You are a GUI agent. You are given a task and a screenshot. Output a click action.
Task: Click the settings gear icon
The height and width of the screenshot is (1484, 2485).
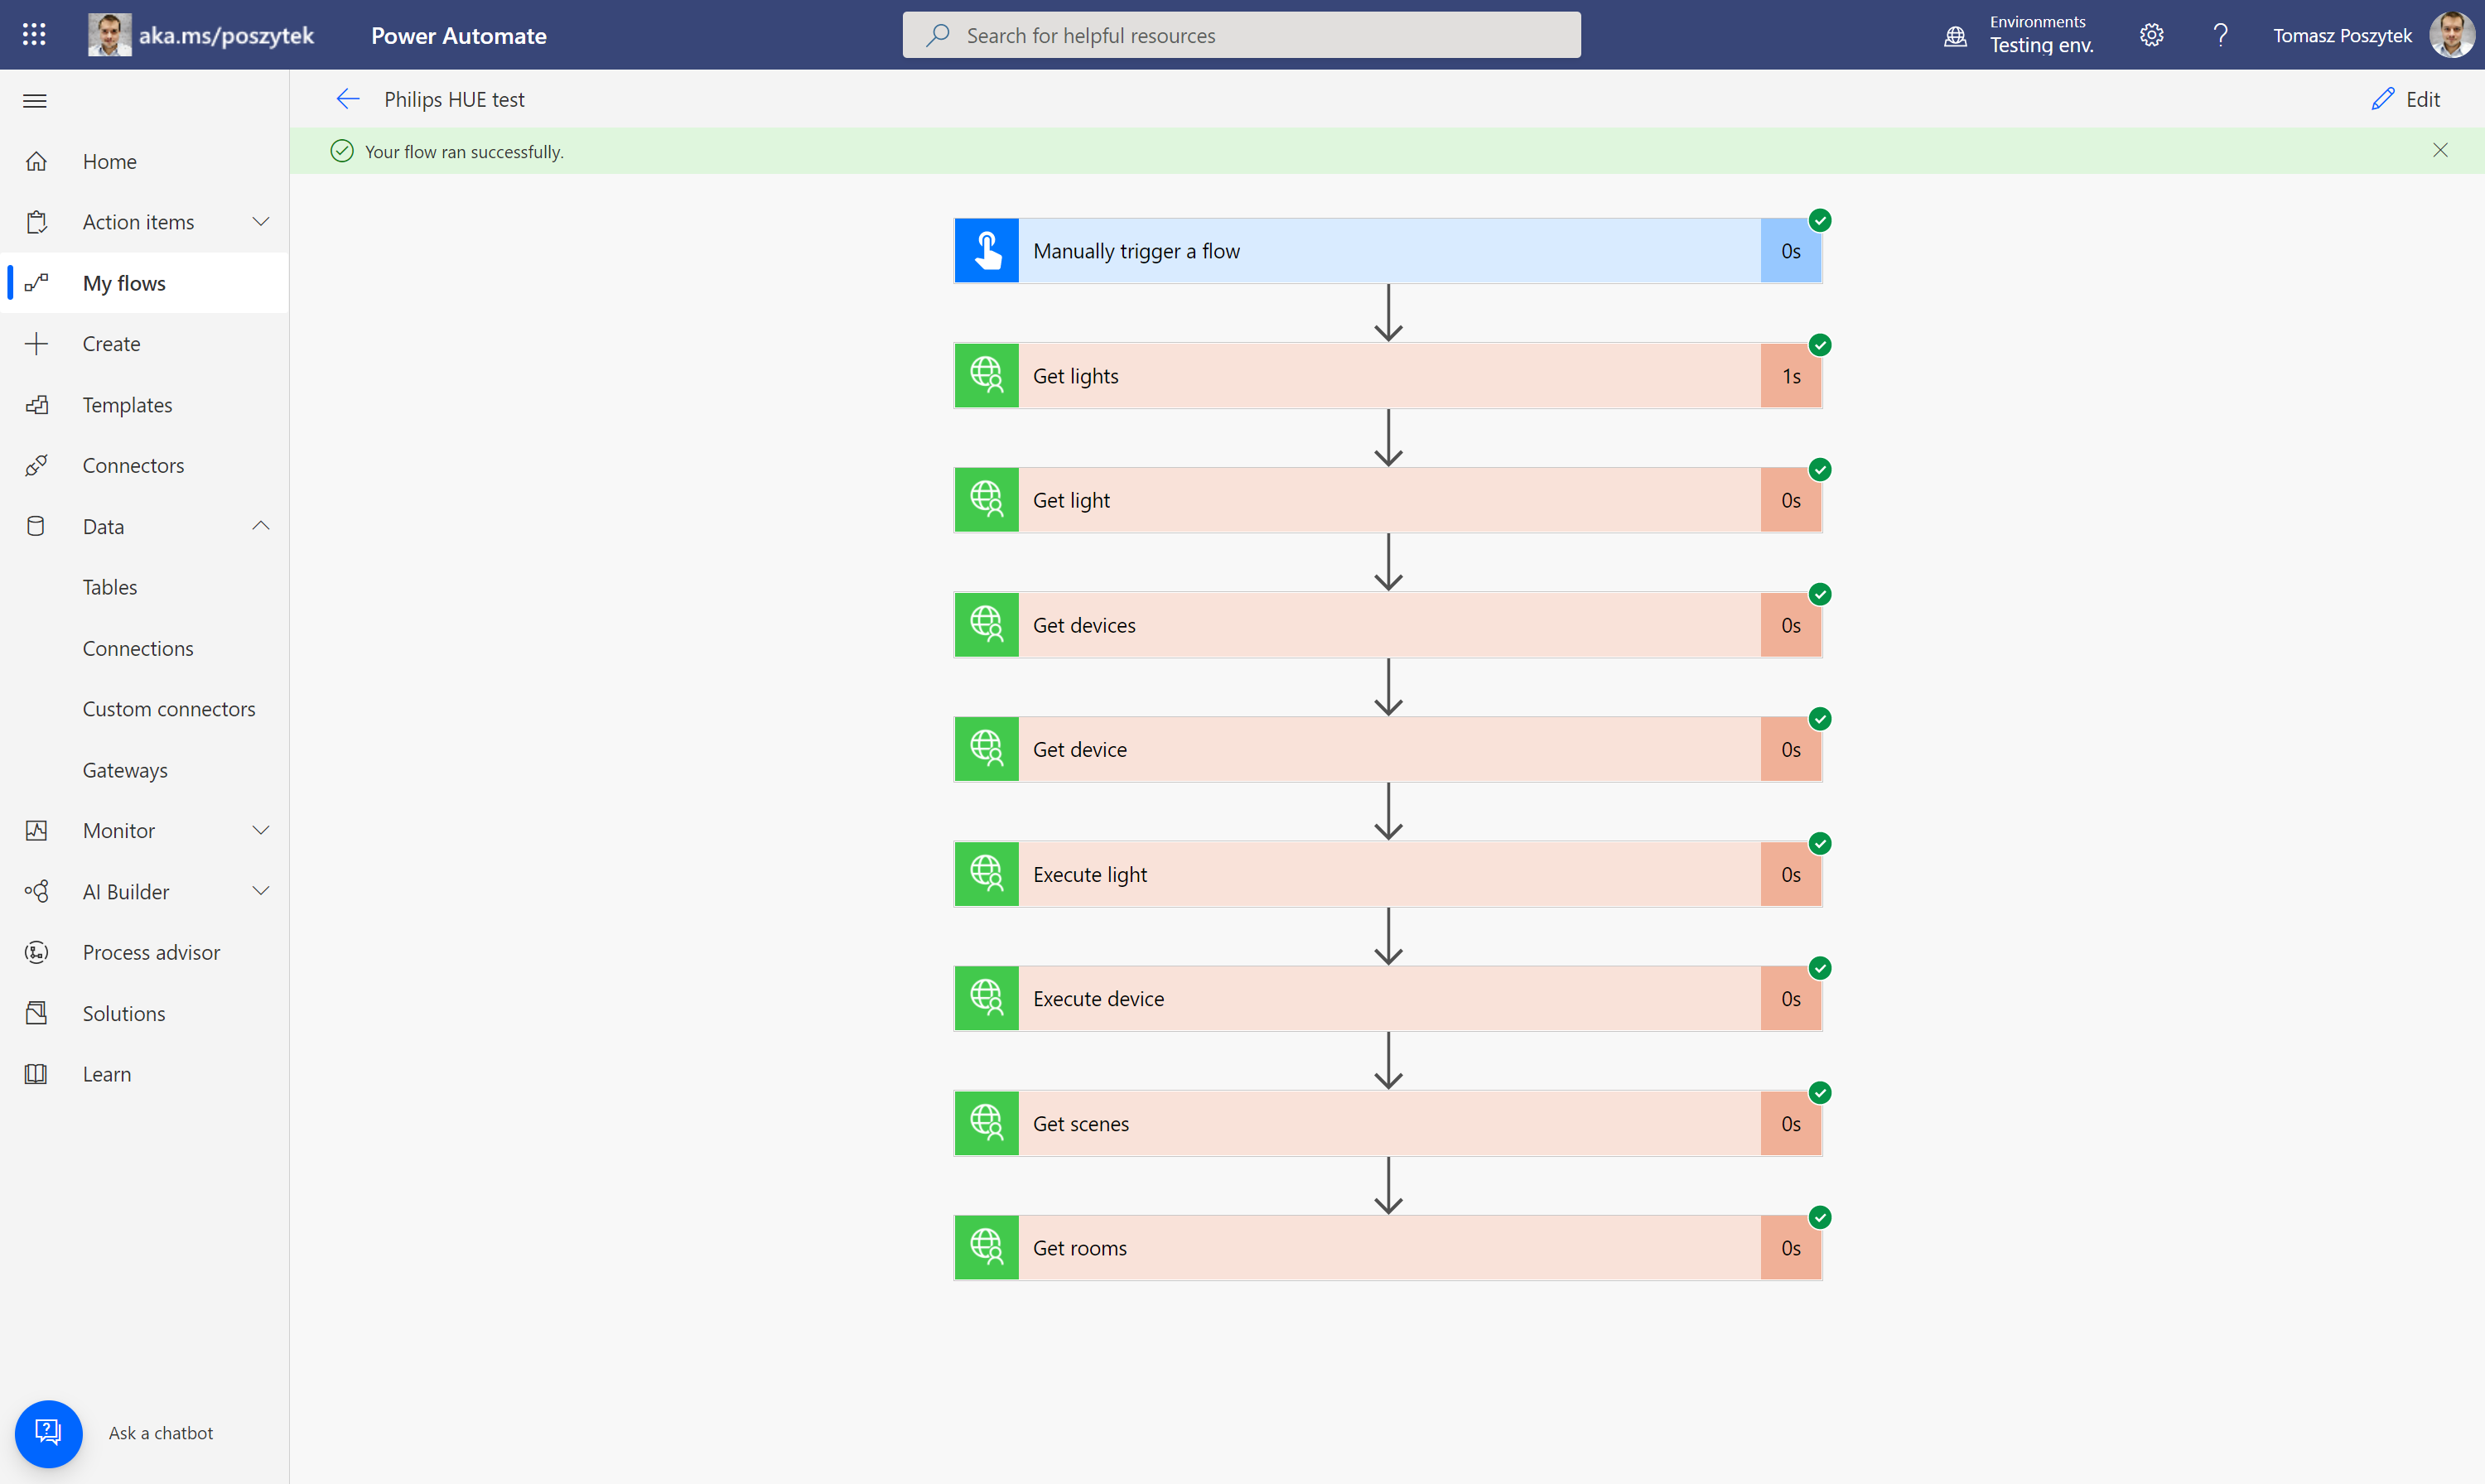[2151, 35]
